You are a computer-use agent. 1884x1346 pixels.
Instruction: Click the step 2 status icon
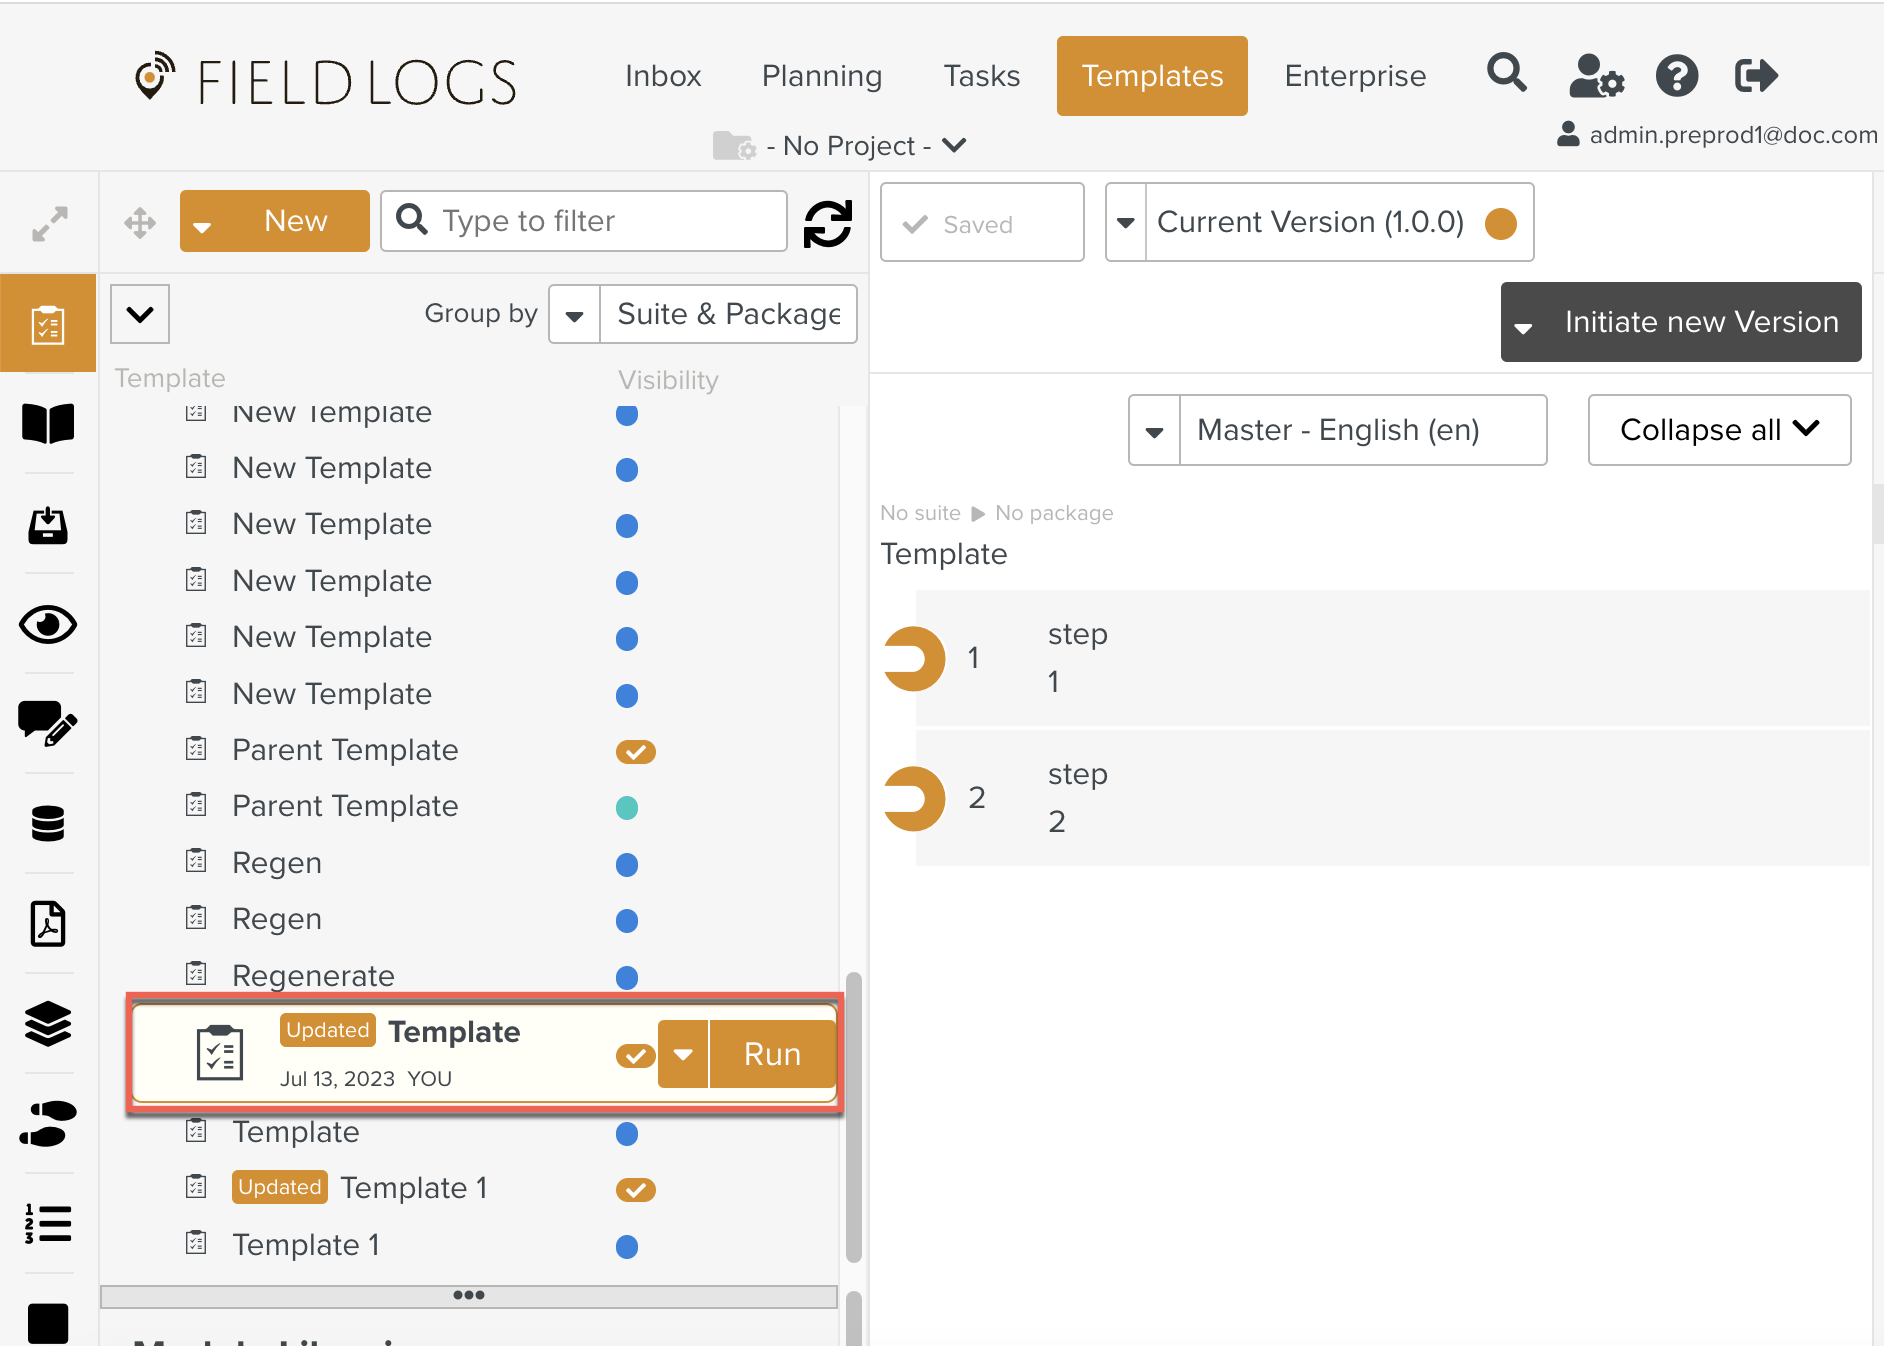point(914,798)
